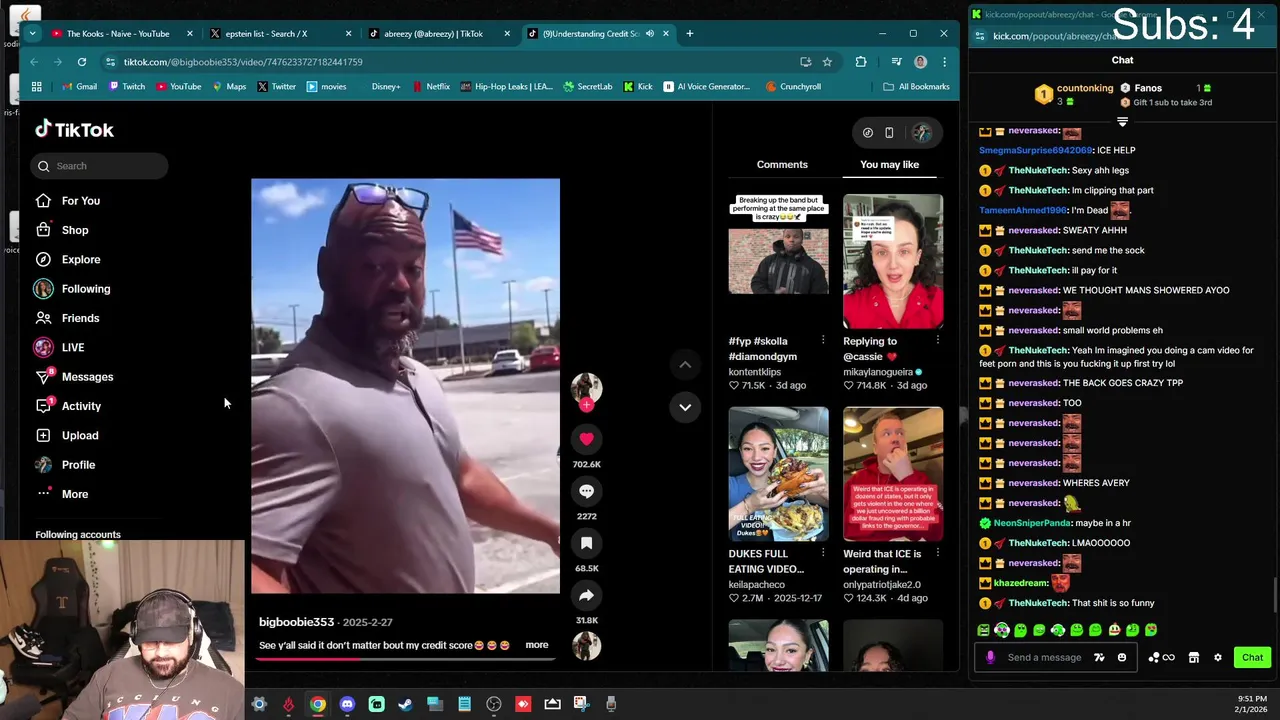Open Hip-Hop Leaks bookmark
Image resolution: width=1280 pixels, height=720 pixels.
[x=506, y=87]
